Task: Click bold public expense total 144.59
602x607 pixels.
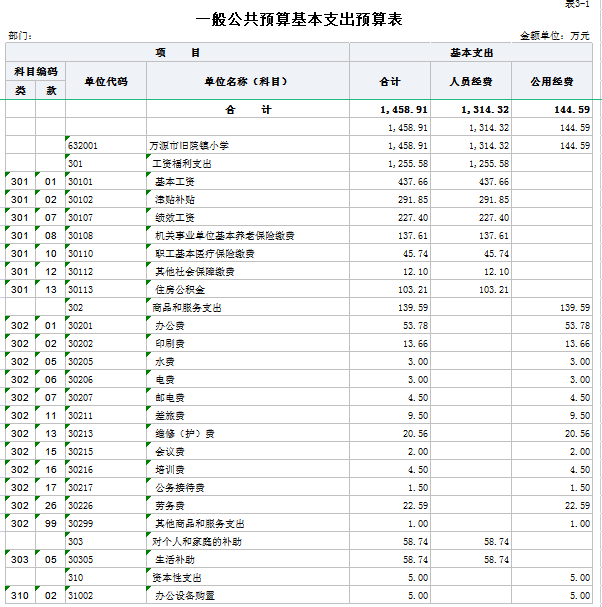Action: (552, 110)
